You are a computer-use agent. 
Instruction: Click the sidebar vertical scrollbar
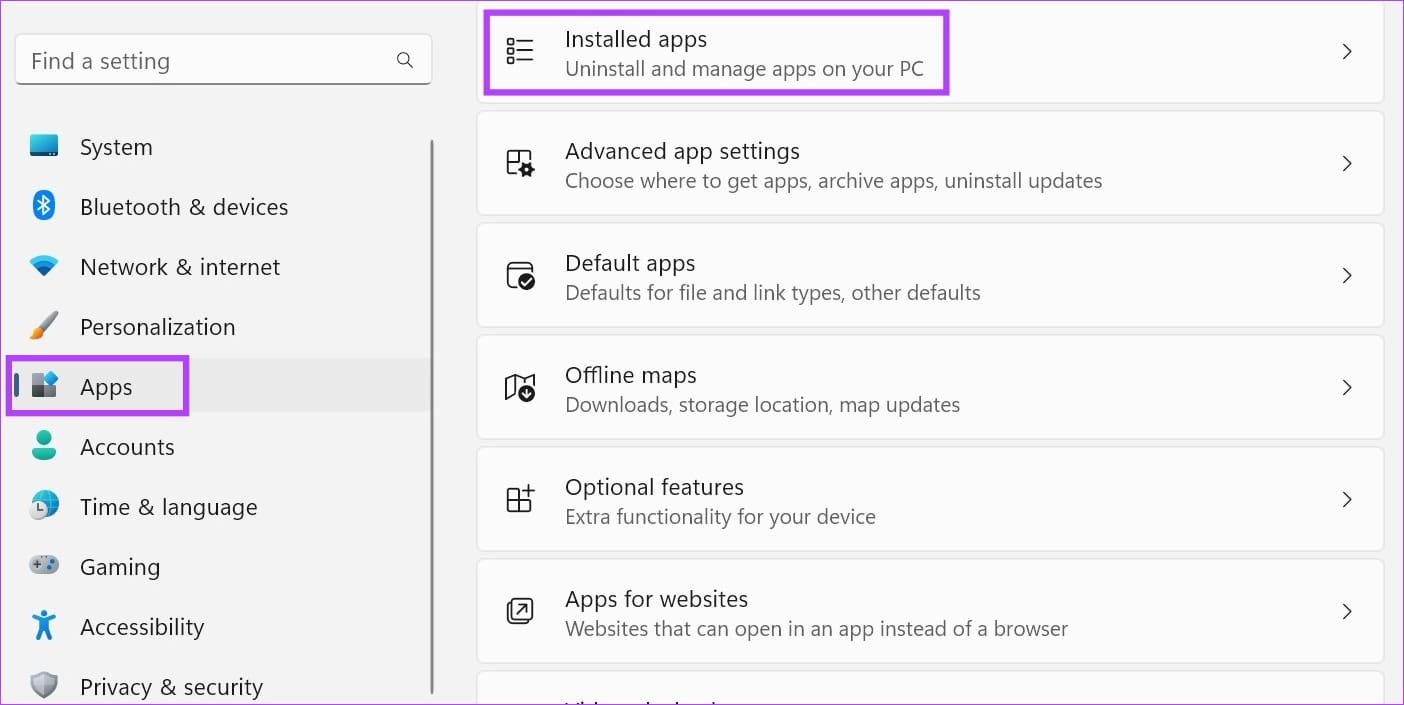(x=432, y=416)
